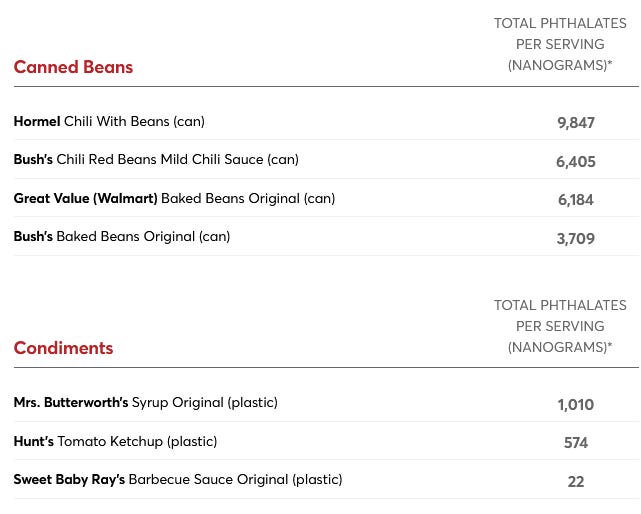
Task: Select the Hormel Chili With Beans row
Action: [x=326, y=121]
